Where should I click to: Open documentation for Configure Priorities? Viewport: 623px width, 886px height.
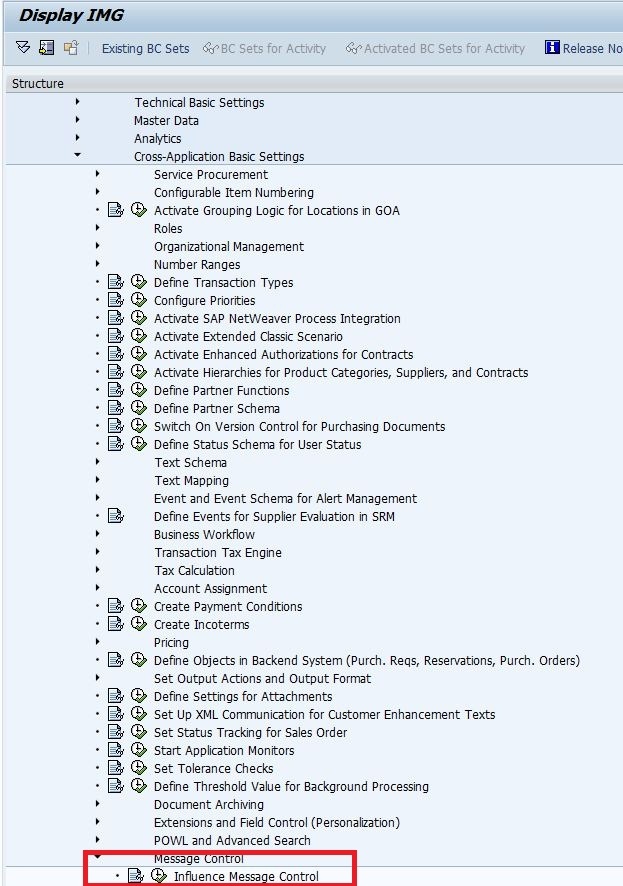tap(116, 300)
